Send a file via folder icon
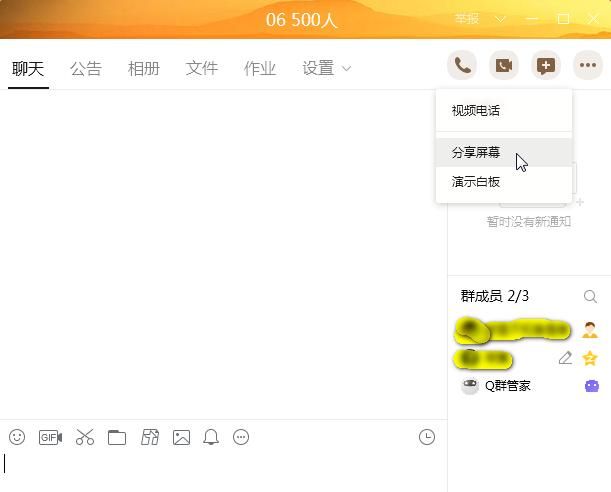This screenshot has width=611, height=492. pyautogui.click(x=117, y=437)
